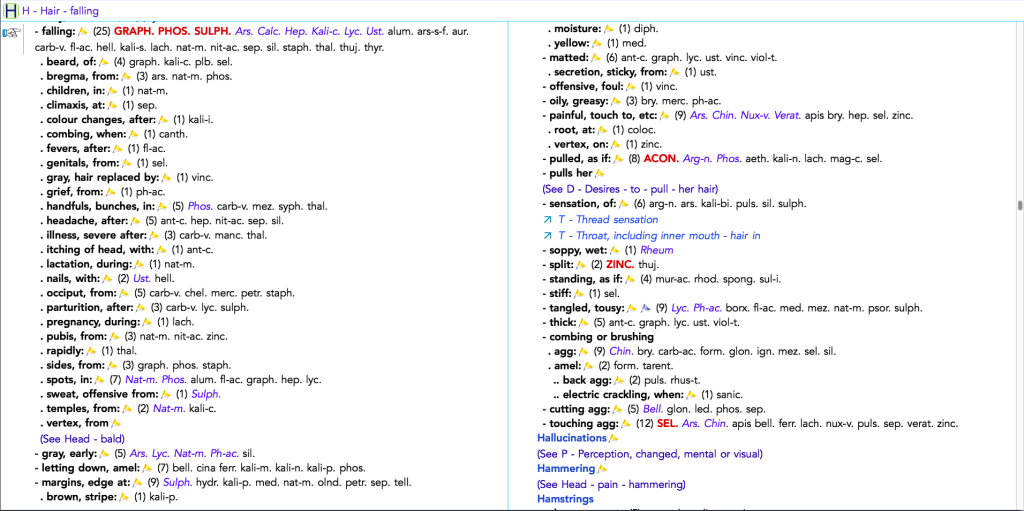
Task: Click the yellow flag next to Hallucinations
Action: tap(613, 438)
